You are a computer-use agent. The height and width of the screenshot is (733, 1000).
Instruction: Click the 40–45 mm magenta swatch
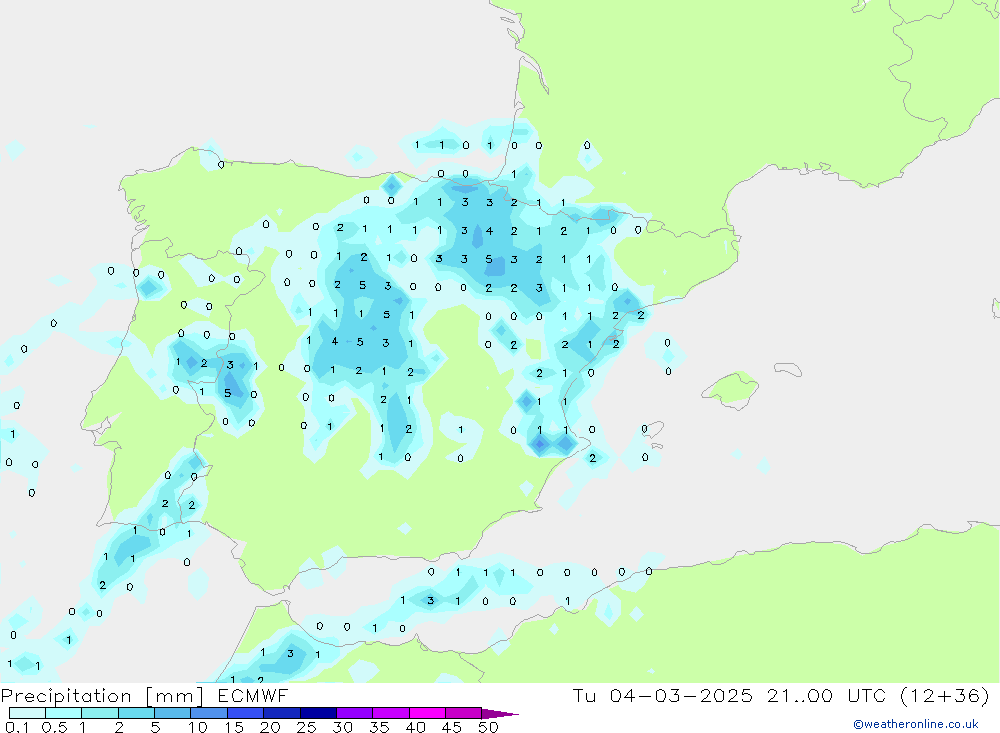coord(427,713)
